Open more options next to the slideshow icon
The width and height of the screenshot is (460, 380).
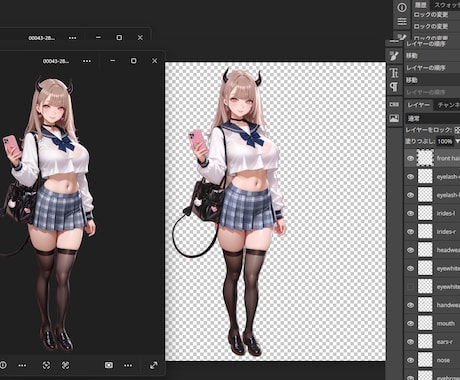pos(128,366)
